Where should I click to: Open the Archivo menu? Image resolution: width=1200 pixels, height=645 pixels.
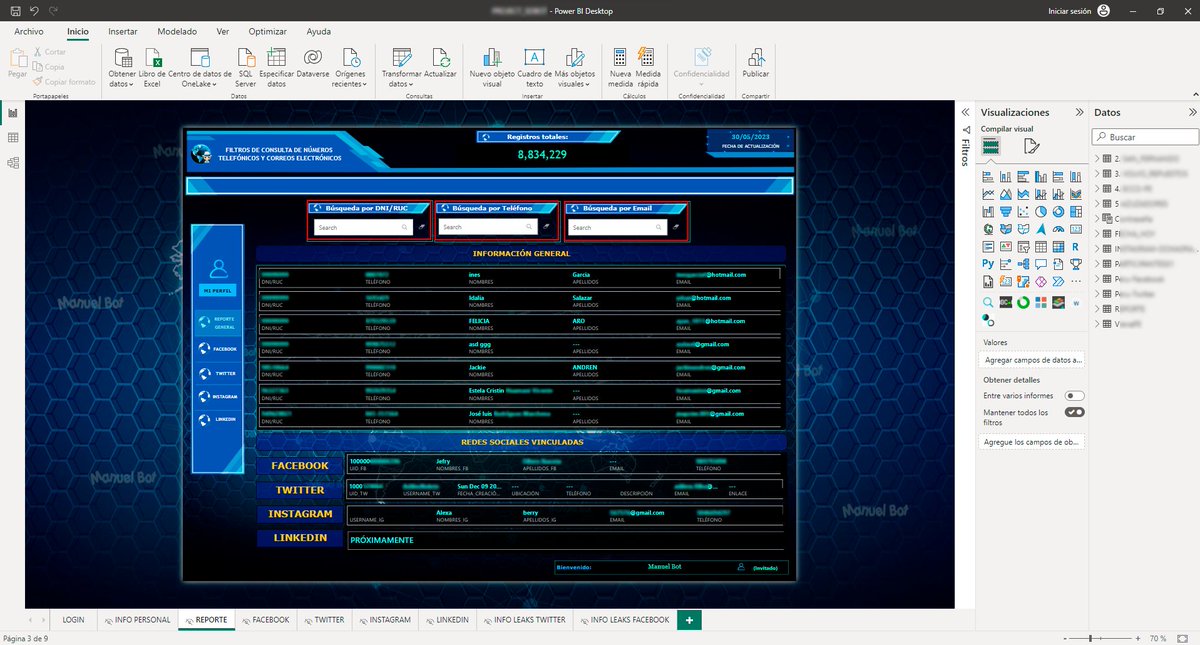pos(29,32)
